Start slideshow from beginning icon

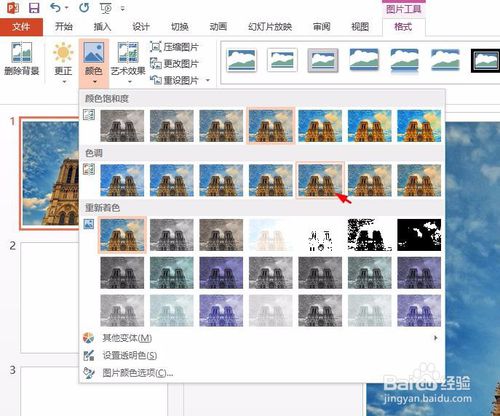[x=106, y=8]
